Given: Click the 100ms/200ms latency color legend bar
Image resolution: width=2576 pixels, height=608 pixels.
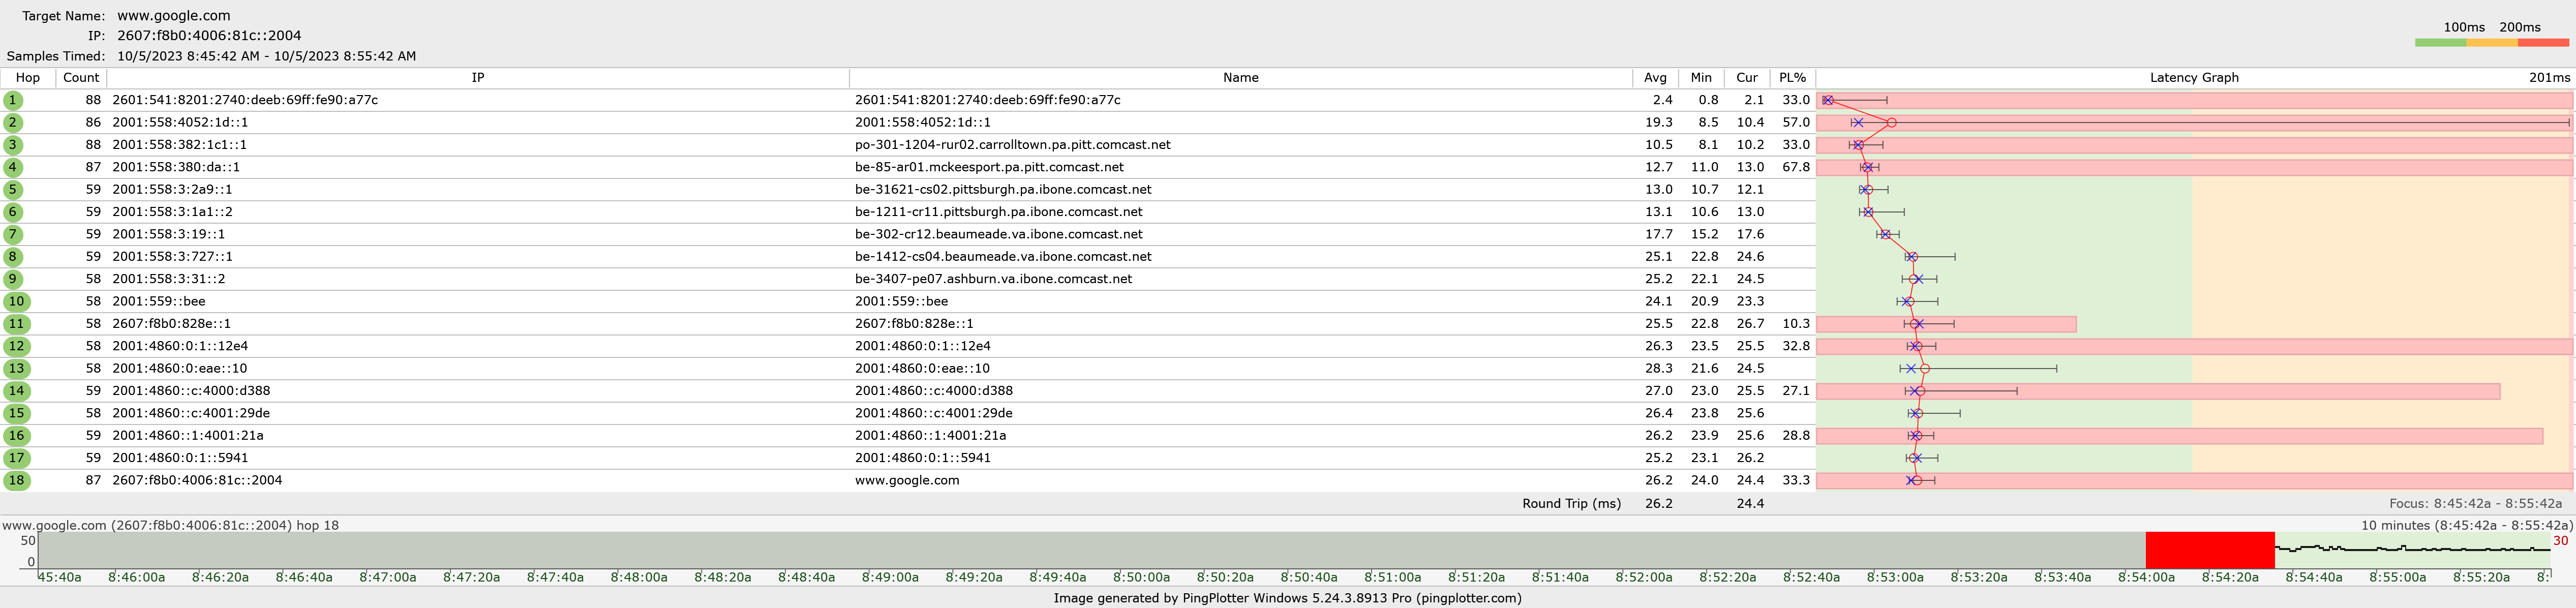Looking at the screenshot, I should coord(2492,43).
